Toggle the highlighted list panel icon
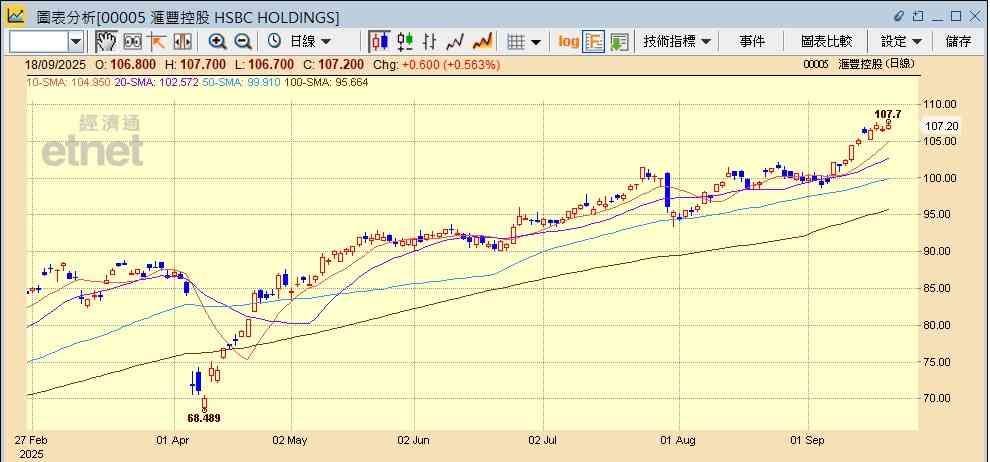The height and width of the screenshot is (462, 990). (x=594, y=42)
